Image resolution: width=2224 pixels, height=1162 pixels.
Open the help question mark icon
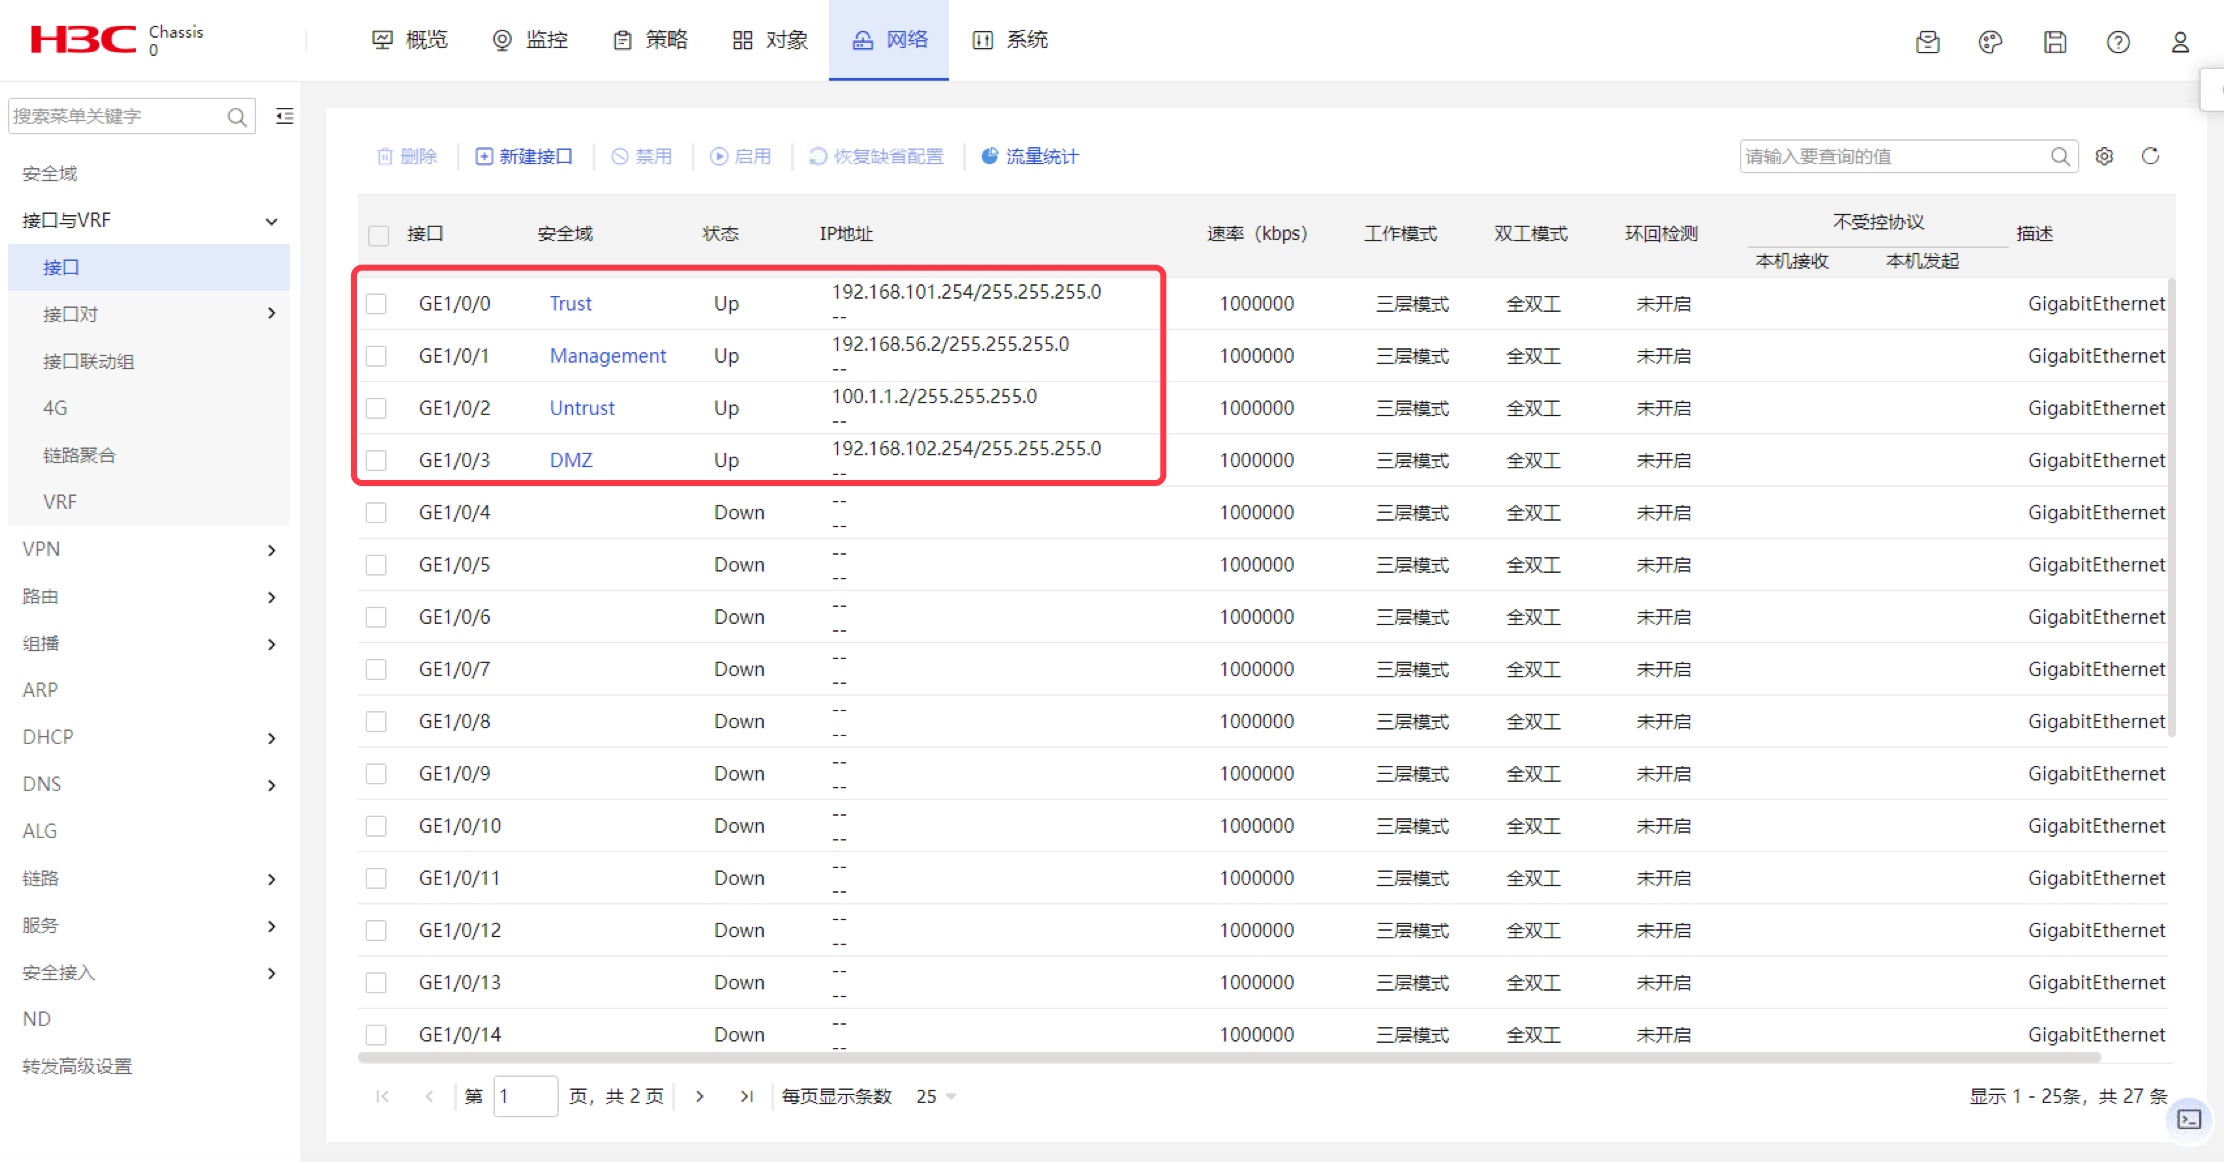(x=2117, y=42)
